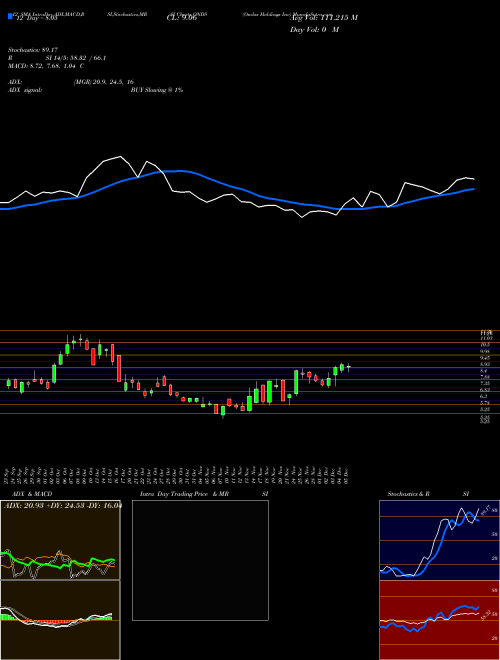Select the 'CL: 9.06' closing price text
The height and width of the screenshot is (660, 500).
182,18
